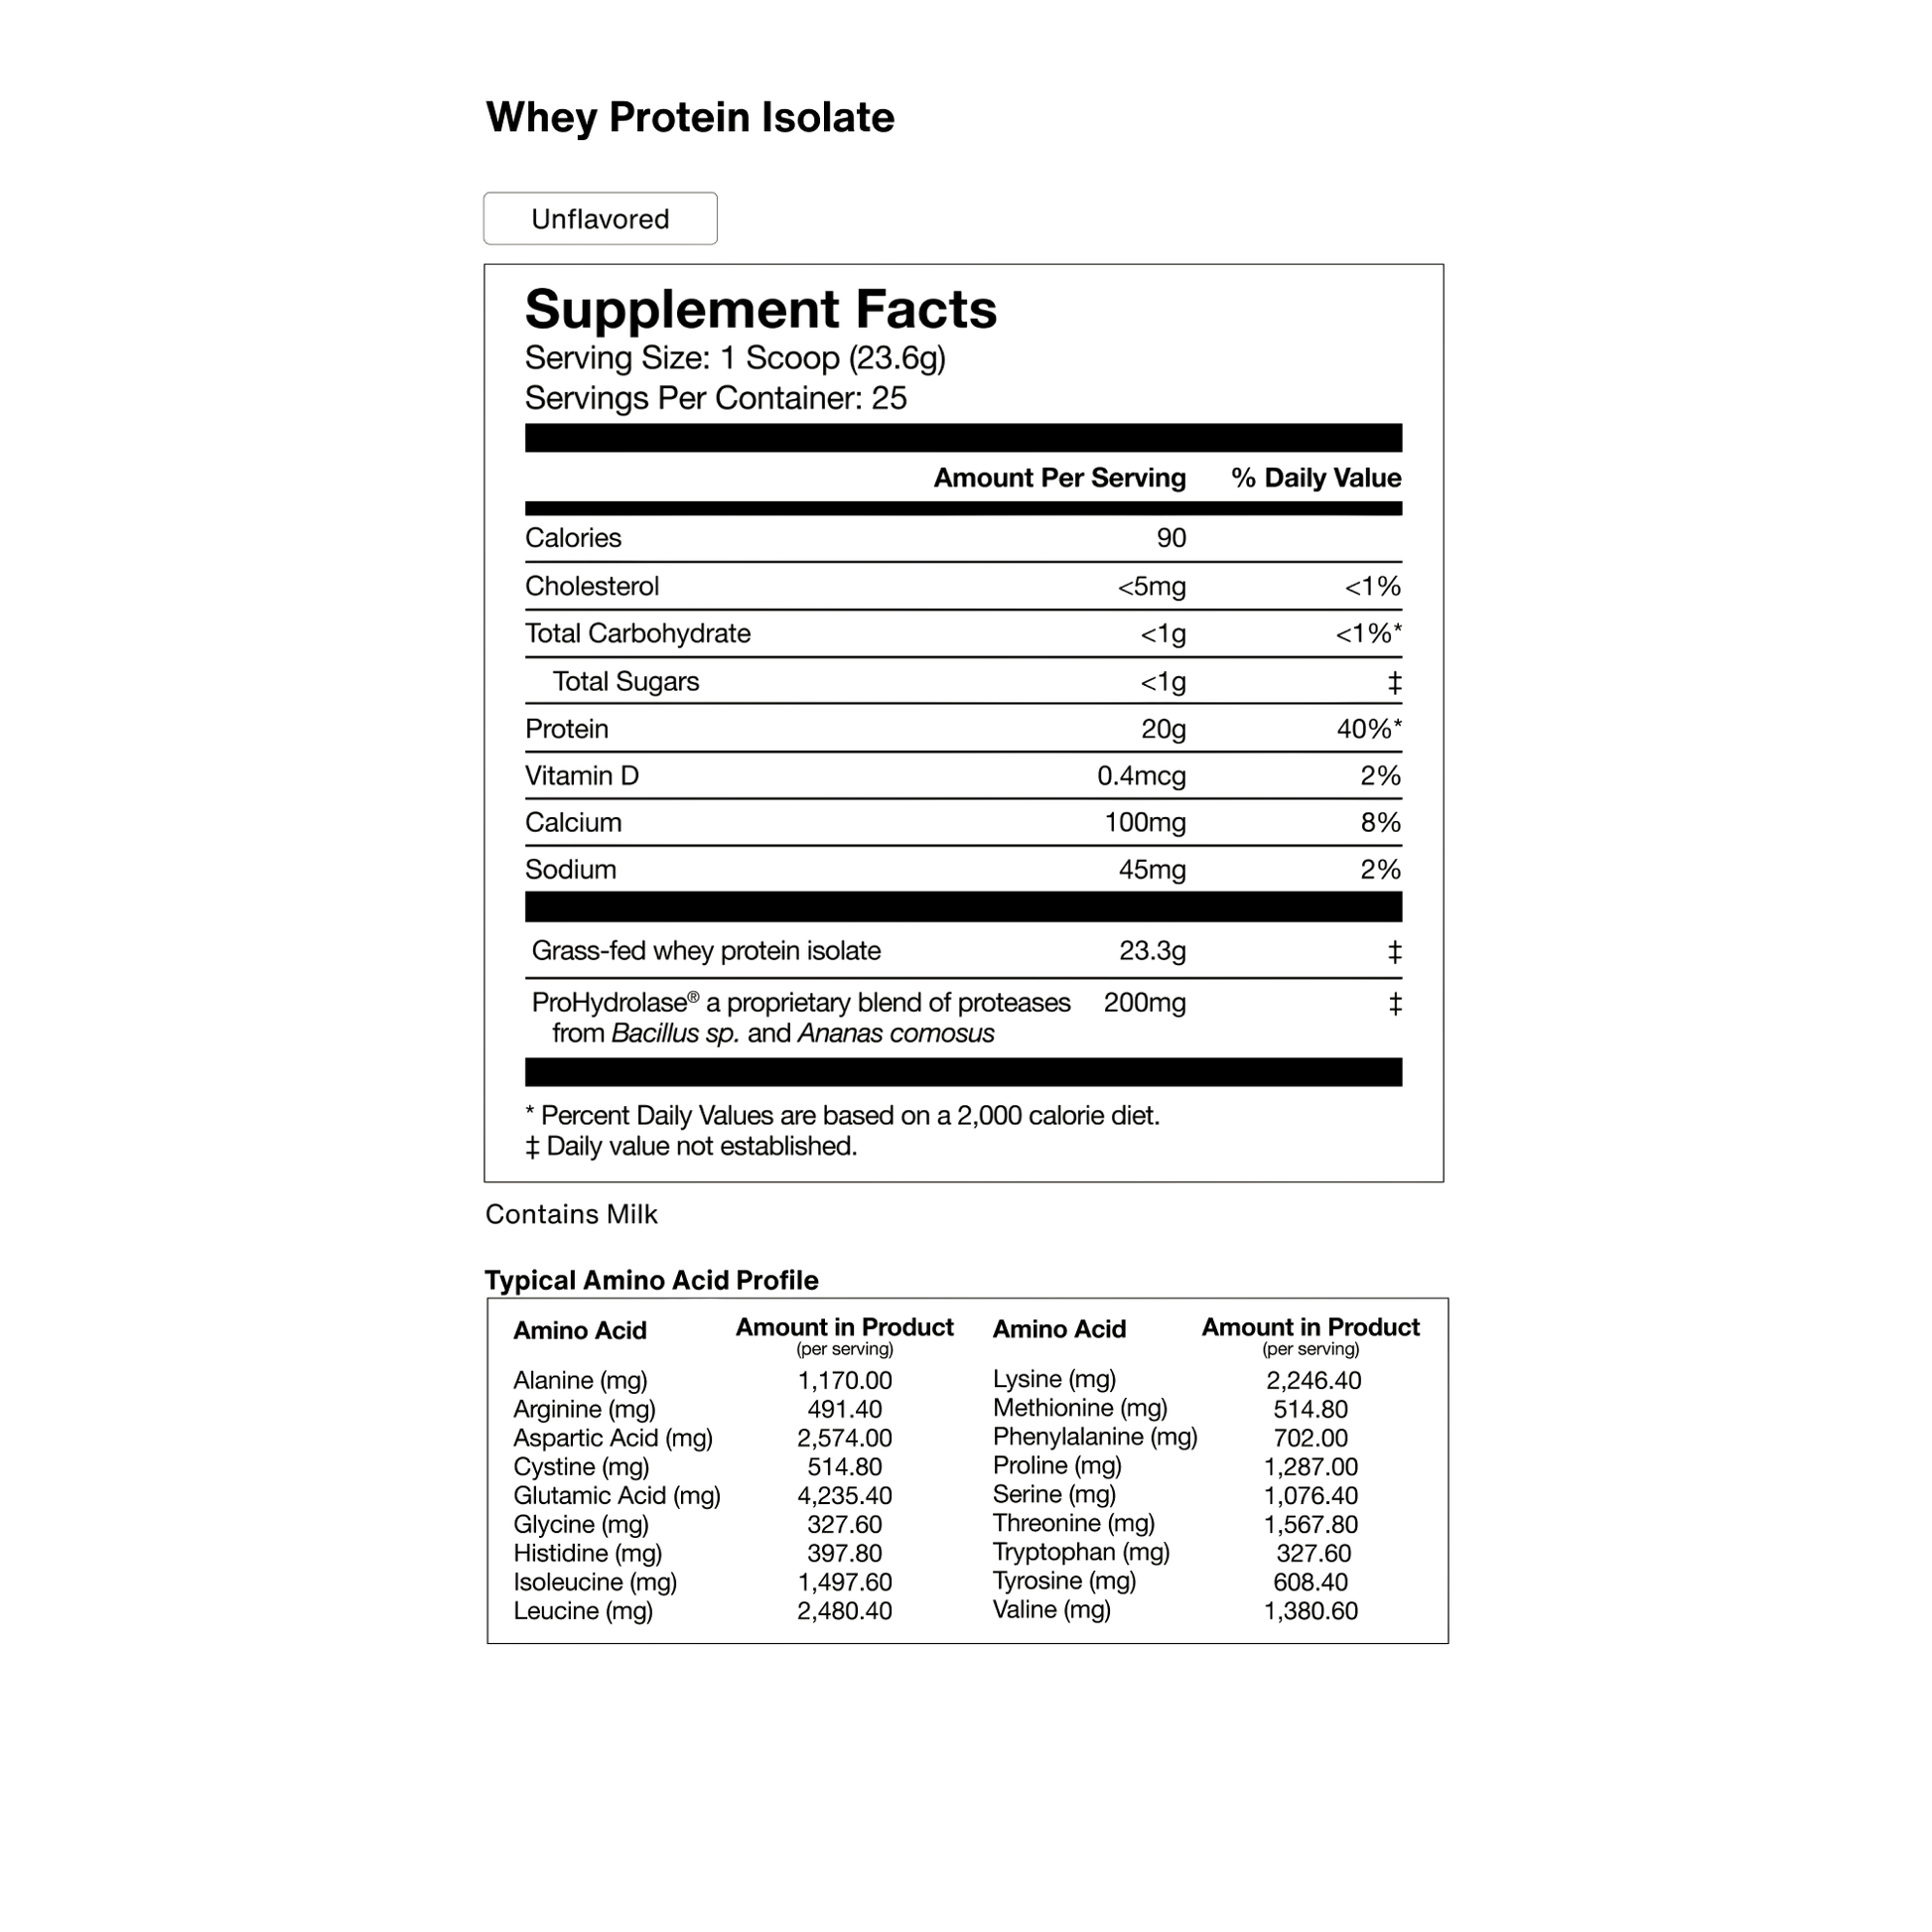Select the Calories row label
1932x1932 pixels.
pos(573,537)
